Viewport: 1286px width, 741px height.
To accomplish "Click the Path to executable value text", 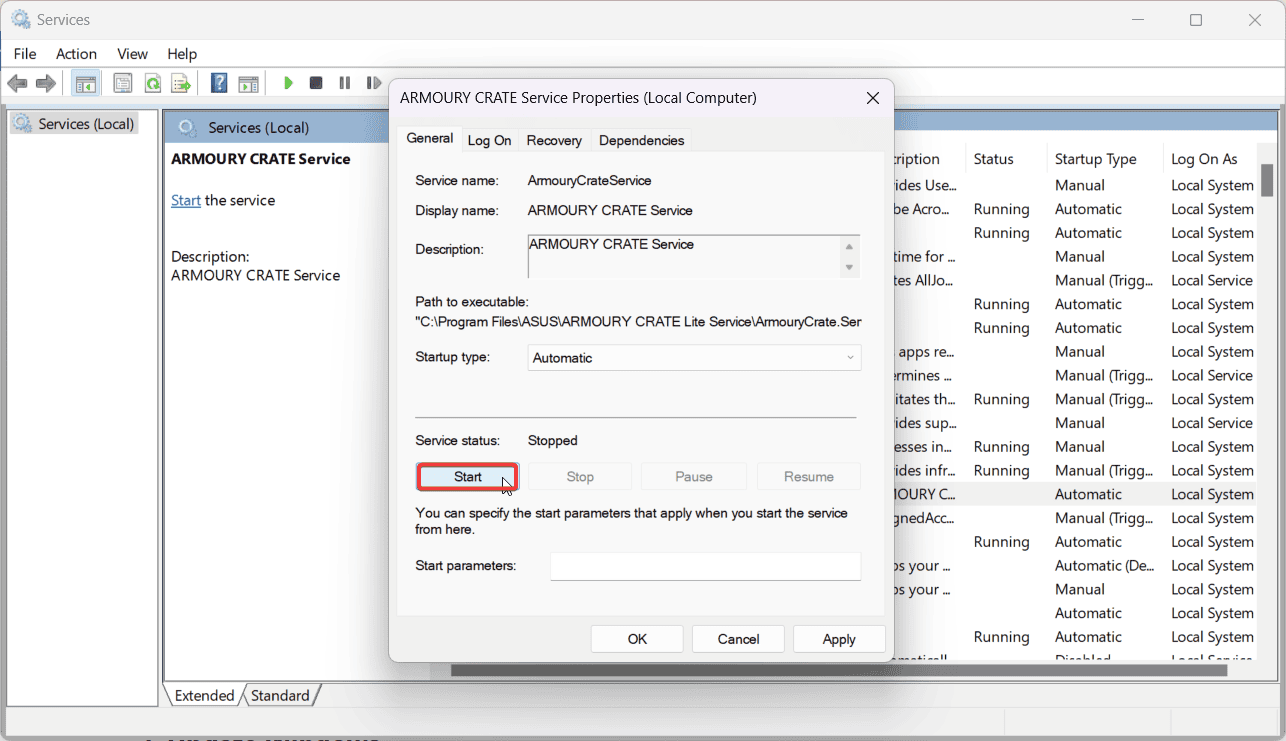I will [638, 322].
